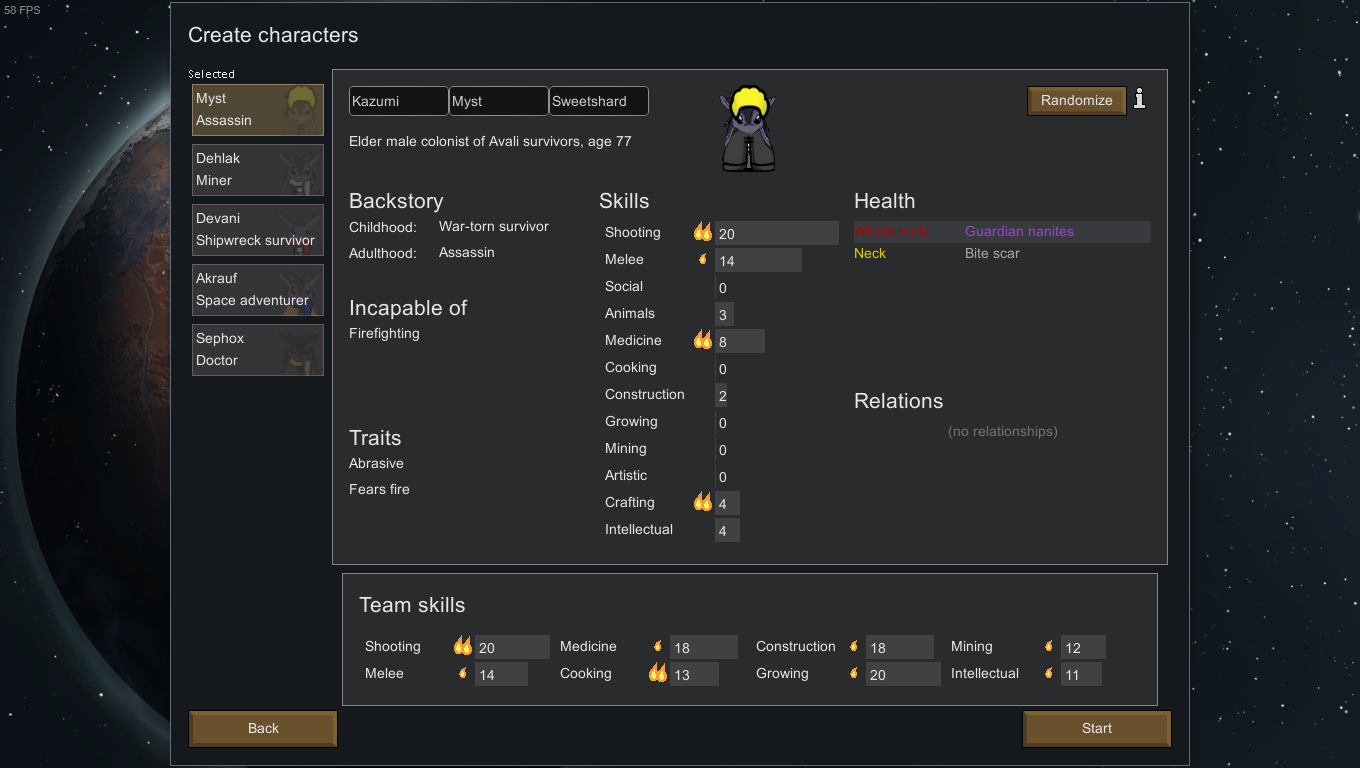This screenshot has width=1360, height=768.
Task: Click the Team skills Shooting flame icon
Action: coord(463,646)
